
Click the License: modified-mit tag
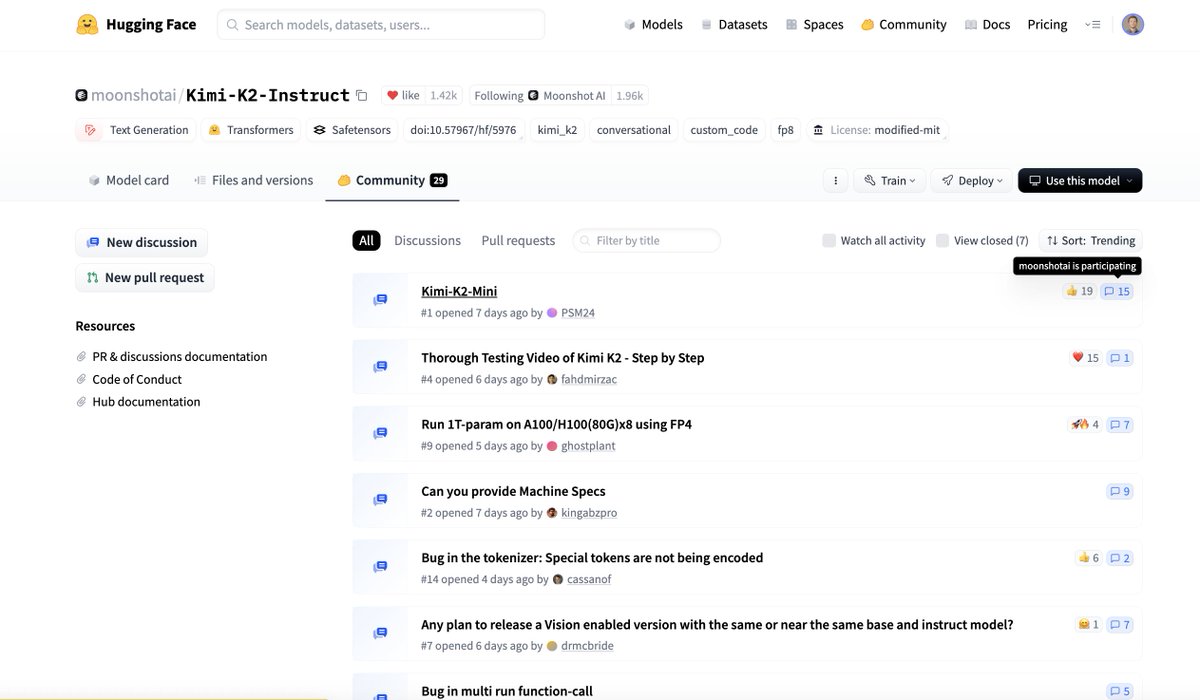pos(876,130)
